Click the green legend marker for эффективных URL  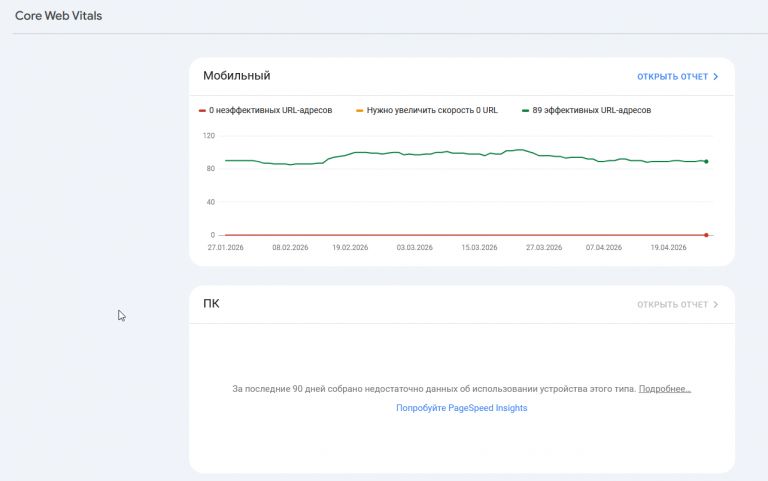coord(526,110)
